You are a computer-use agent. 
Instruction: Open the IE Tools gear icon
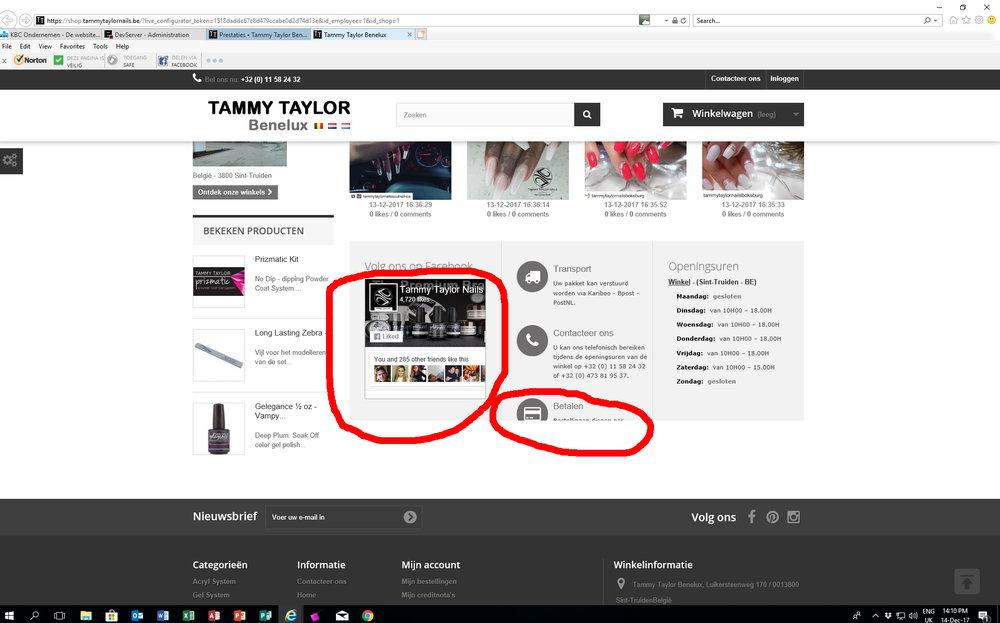(979, 20)
